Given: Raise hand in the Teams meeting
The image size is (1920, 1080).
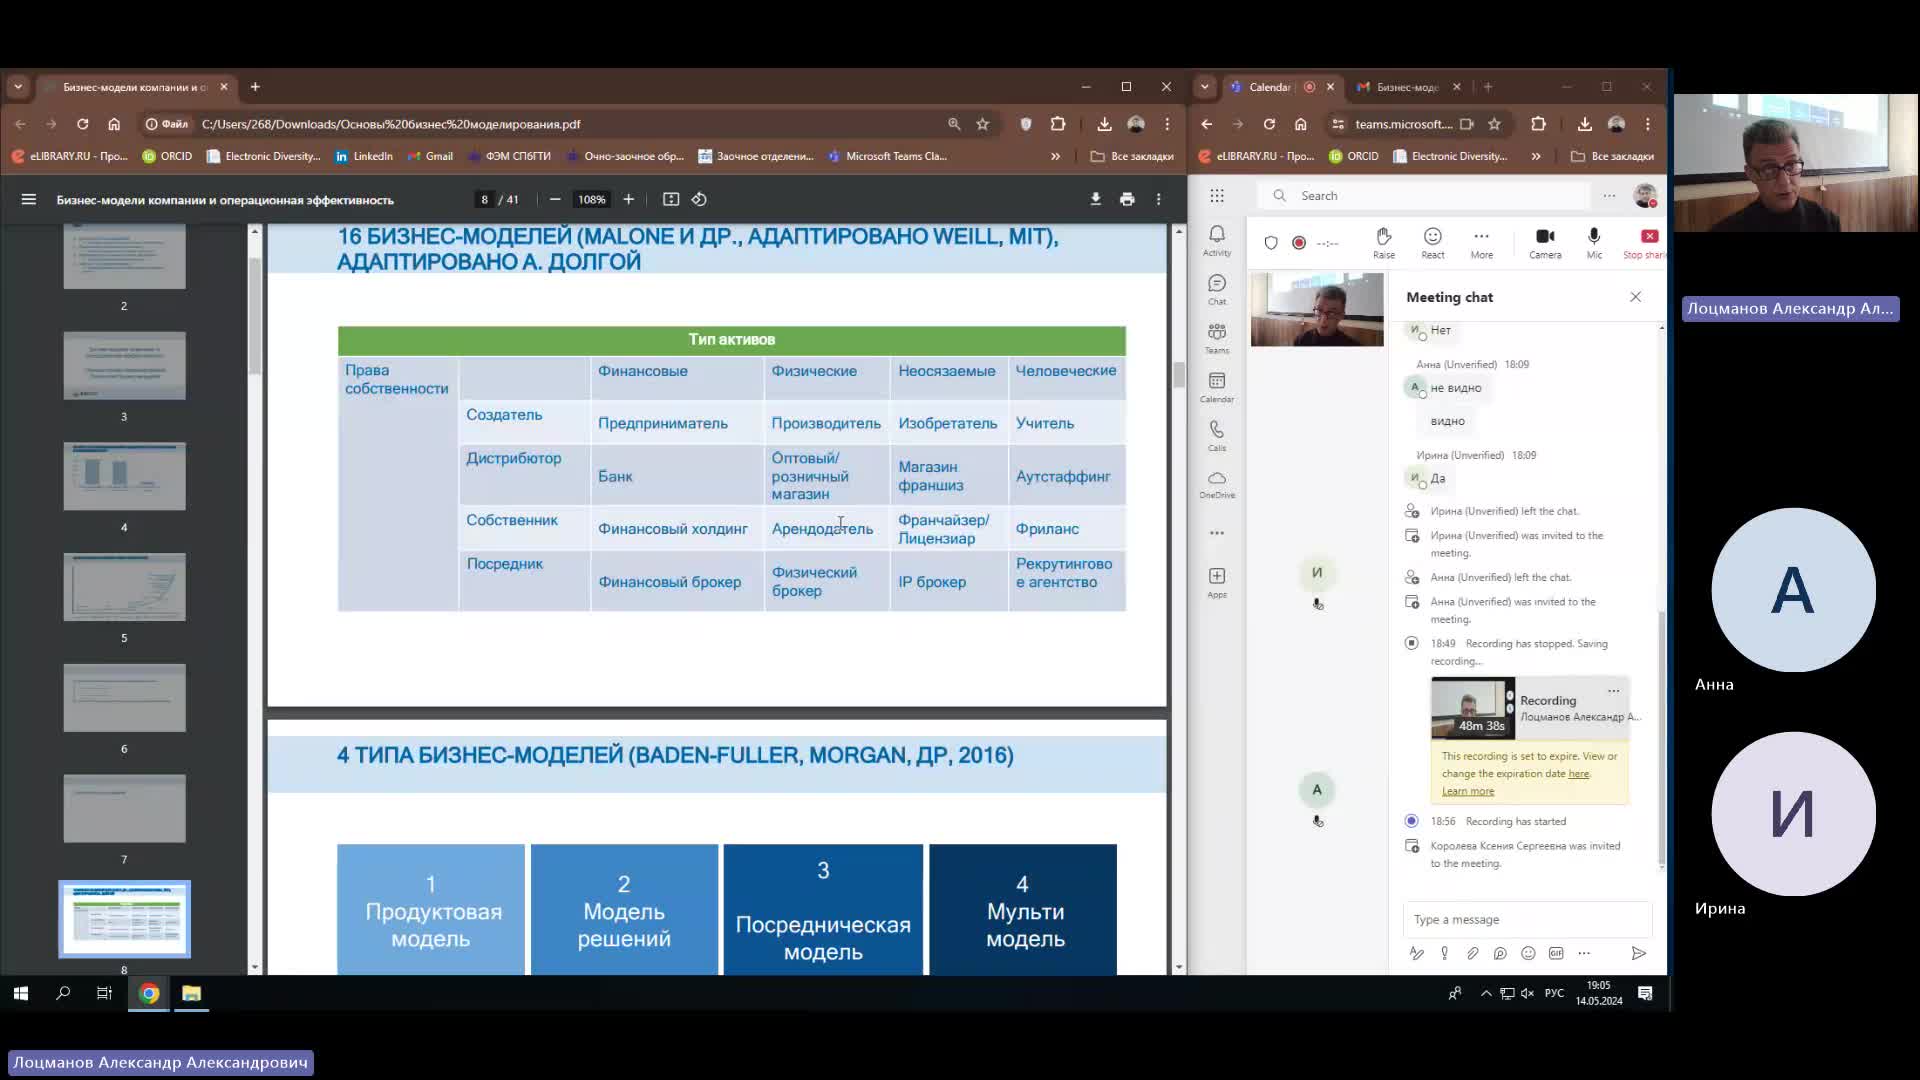Looking at the screenshot, I should click(x=1384, y=243).
